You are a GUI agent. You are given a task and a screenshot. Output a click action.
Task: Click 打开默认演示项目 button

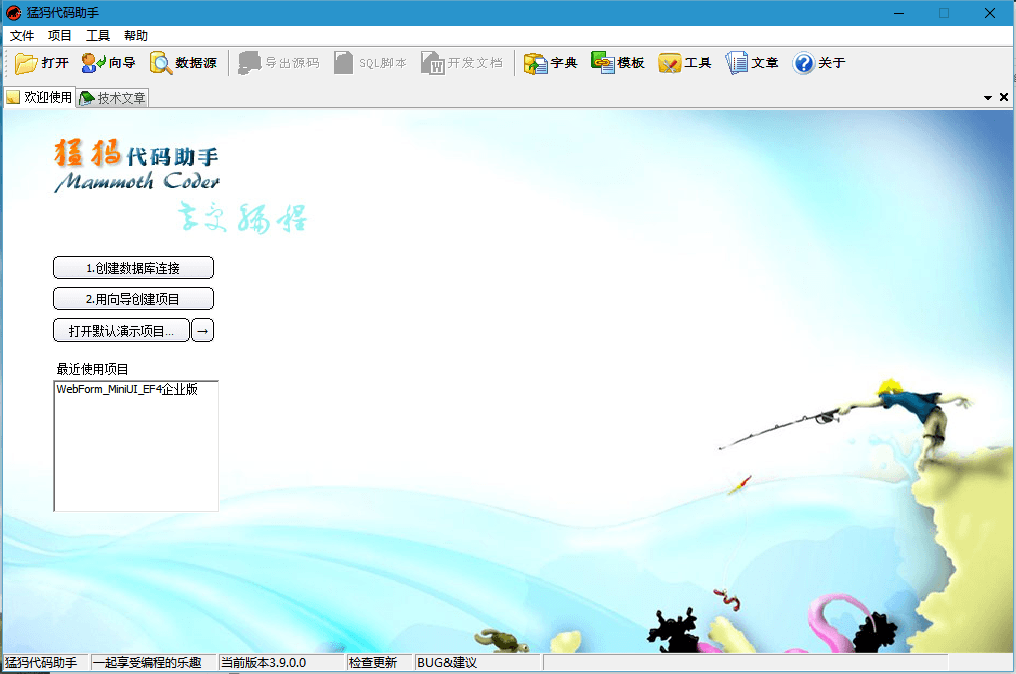(121, 331)
